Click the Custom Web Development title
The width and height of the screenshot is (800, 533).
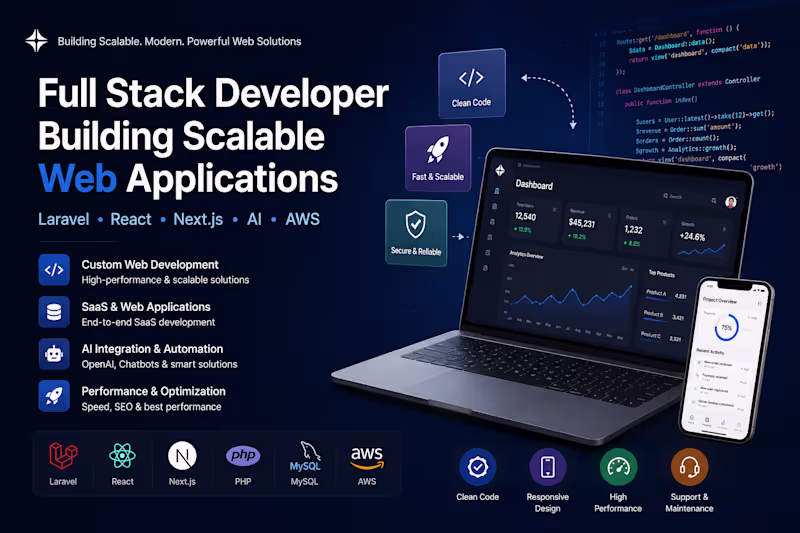[150, 265]
